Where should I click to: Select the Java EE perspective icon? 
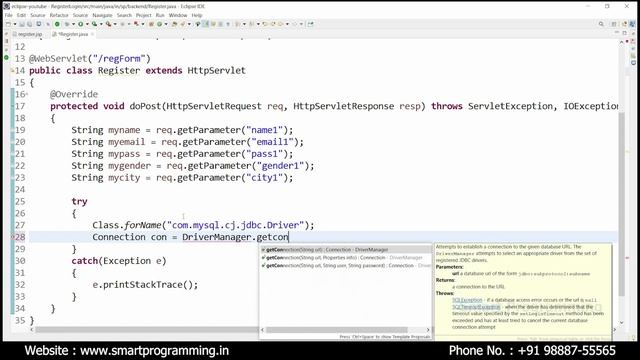[624, 24]
